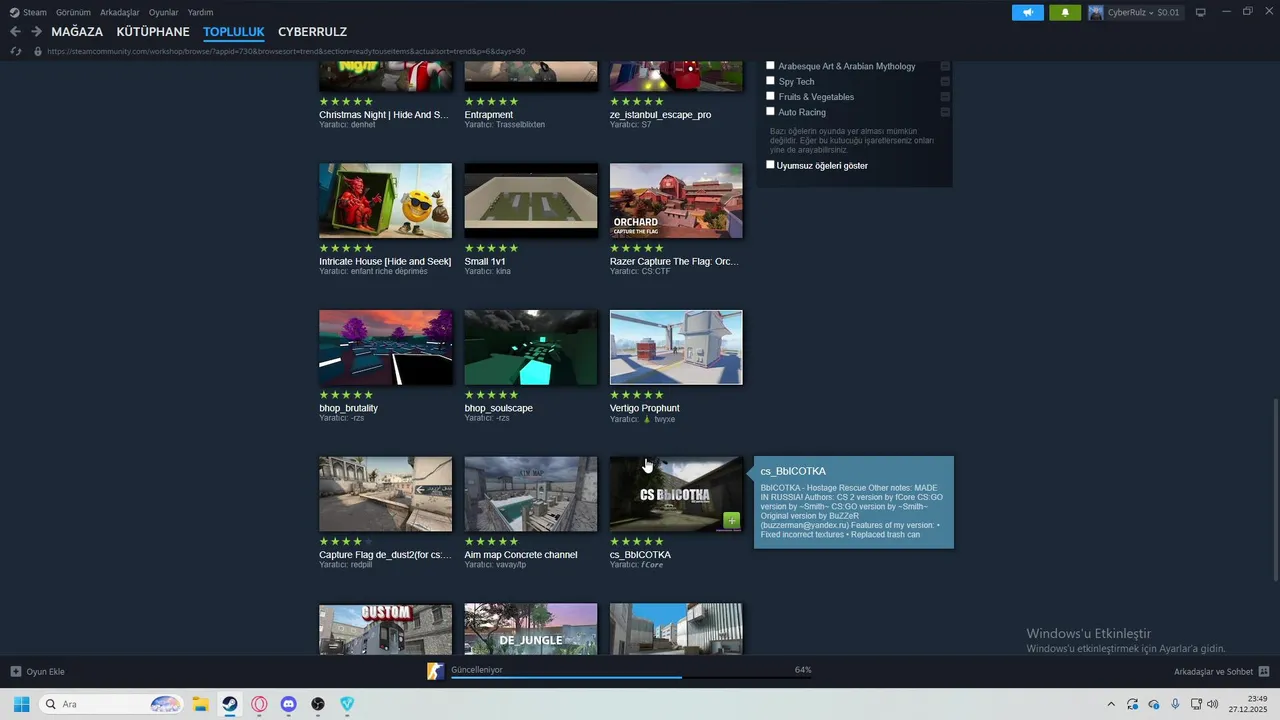Image resolution: width=1280 pixels, height=720 pixels.
Task: Click the Steam URL address bar
Action: point(286,51)
